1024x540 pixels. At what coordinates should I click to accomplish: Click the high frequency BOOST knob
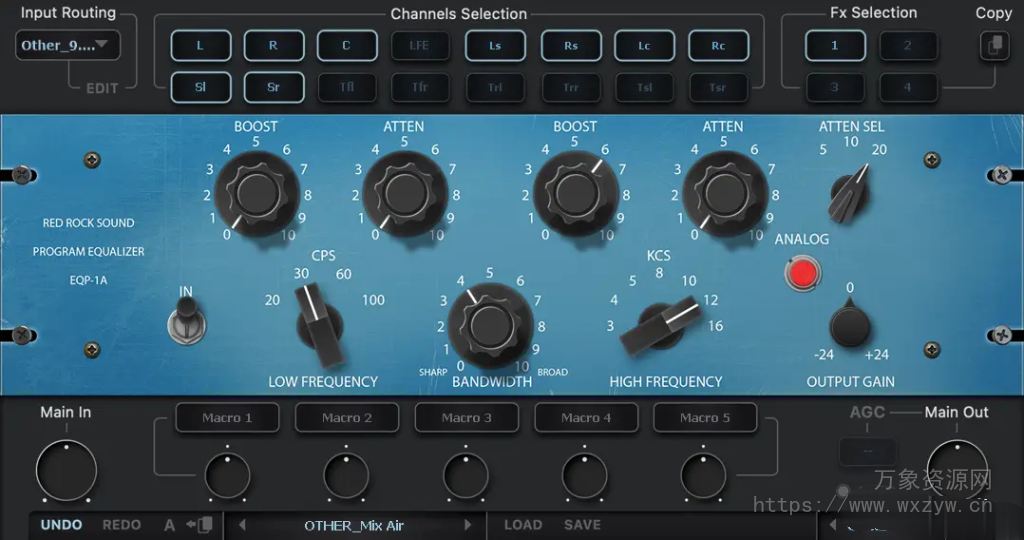pos(575,194)
